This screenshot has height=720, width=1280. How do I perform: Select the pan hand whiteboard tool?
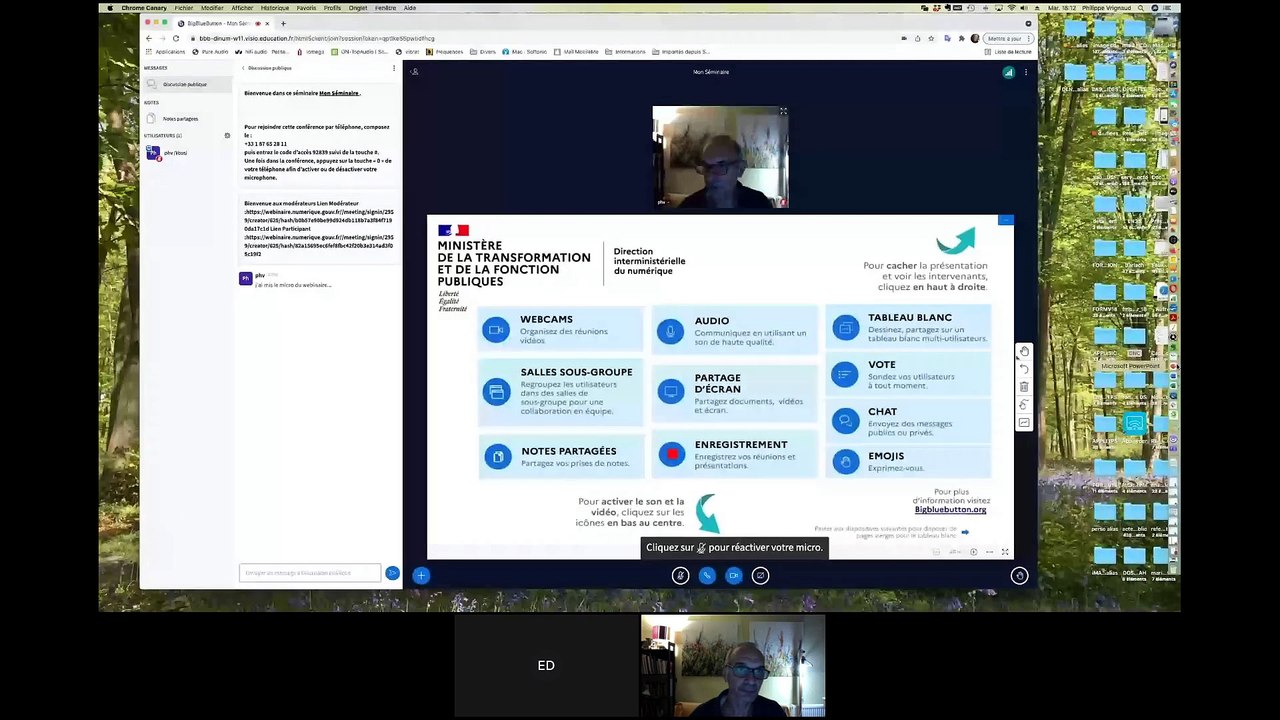tap(1024, 351)
